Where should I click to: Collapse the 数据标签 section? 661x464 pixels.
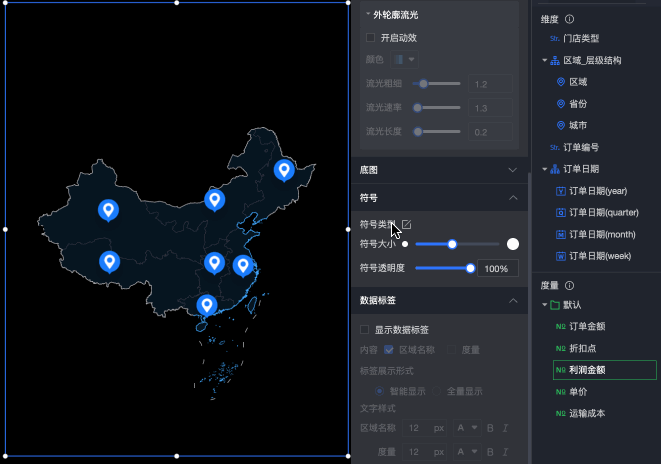[x=513, y=300]
